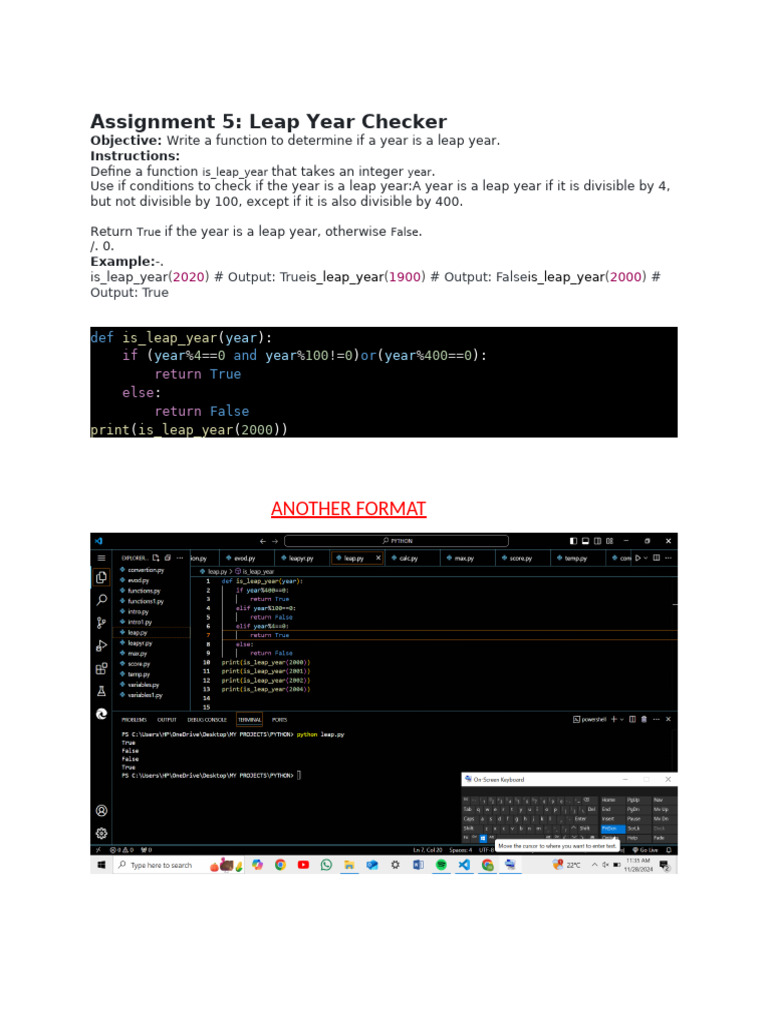Click the is_leap_year breadcrumb
The width and height of the screenshot is (768, 1024).
click(x=255, y=571)
